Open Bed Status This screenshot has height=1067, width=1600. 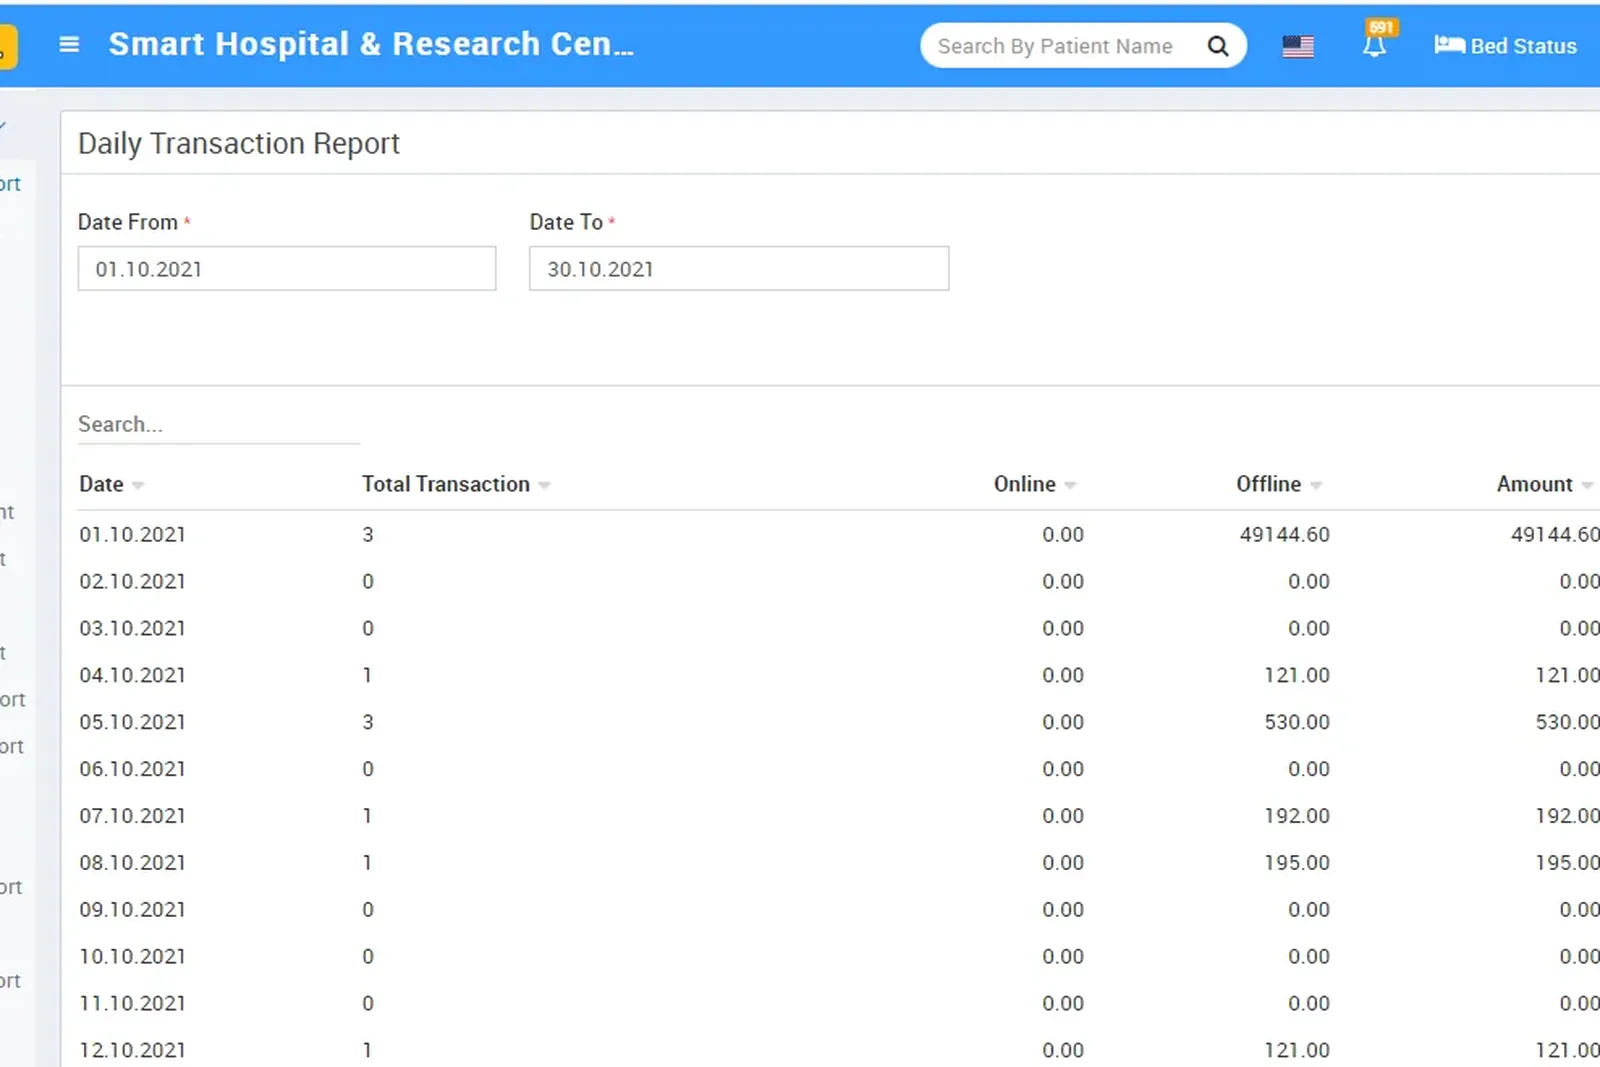[1505, 46]
